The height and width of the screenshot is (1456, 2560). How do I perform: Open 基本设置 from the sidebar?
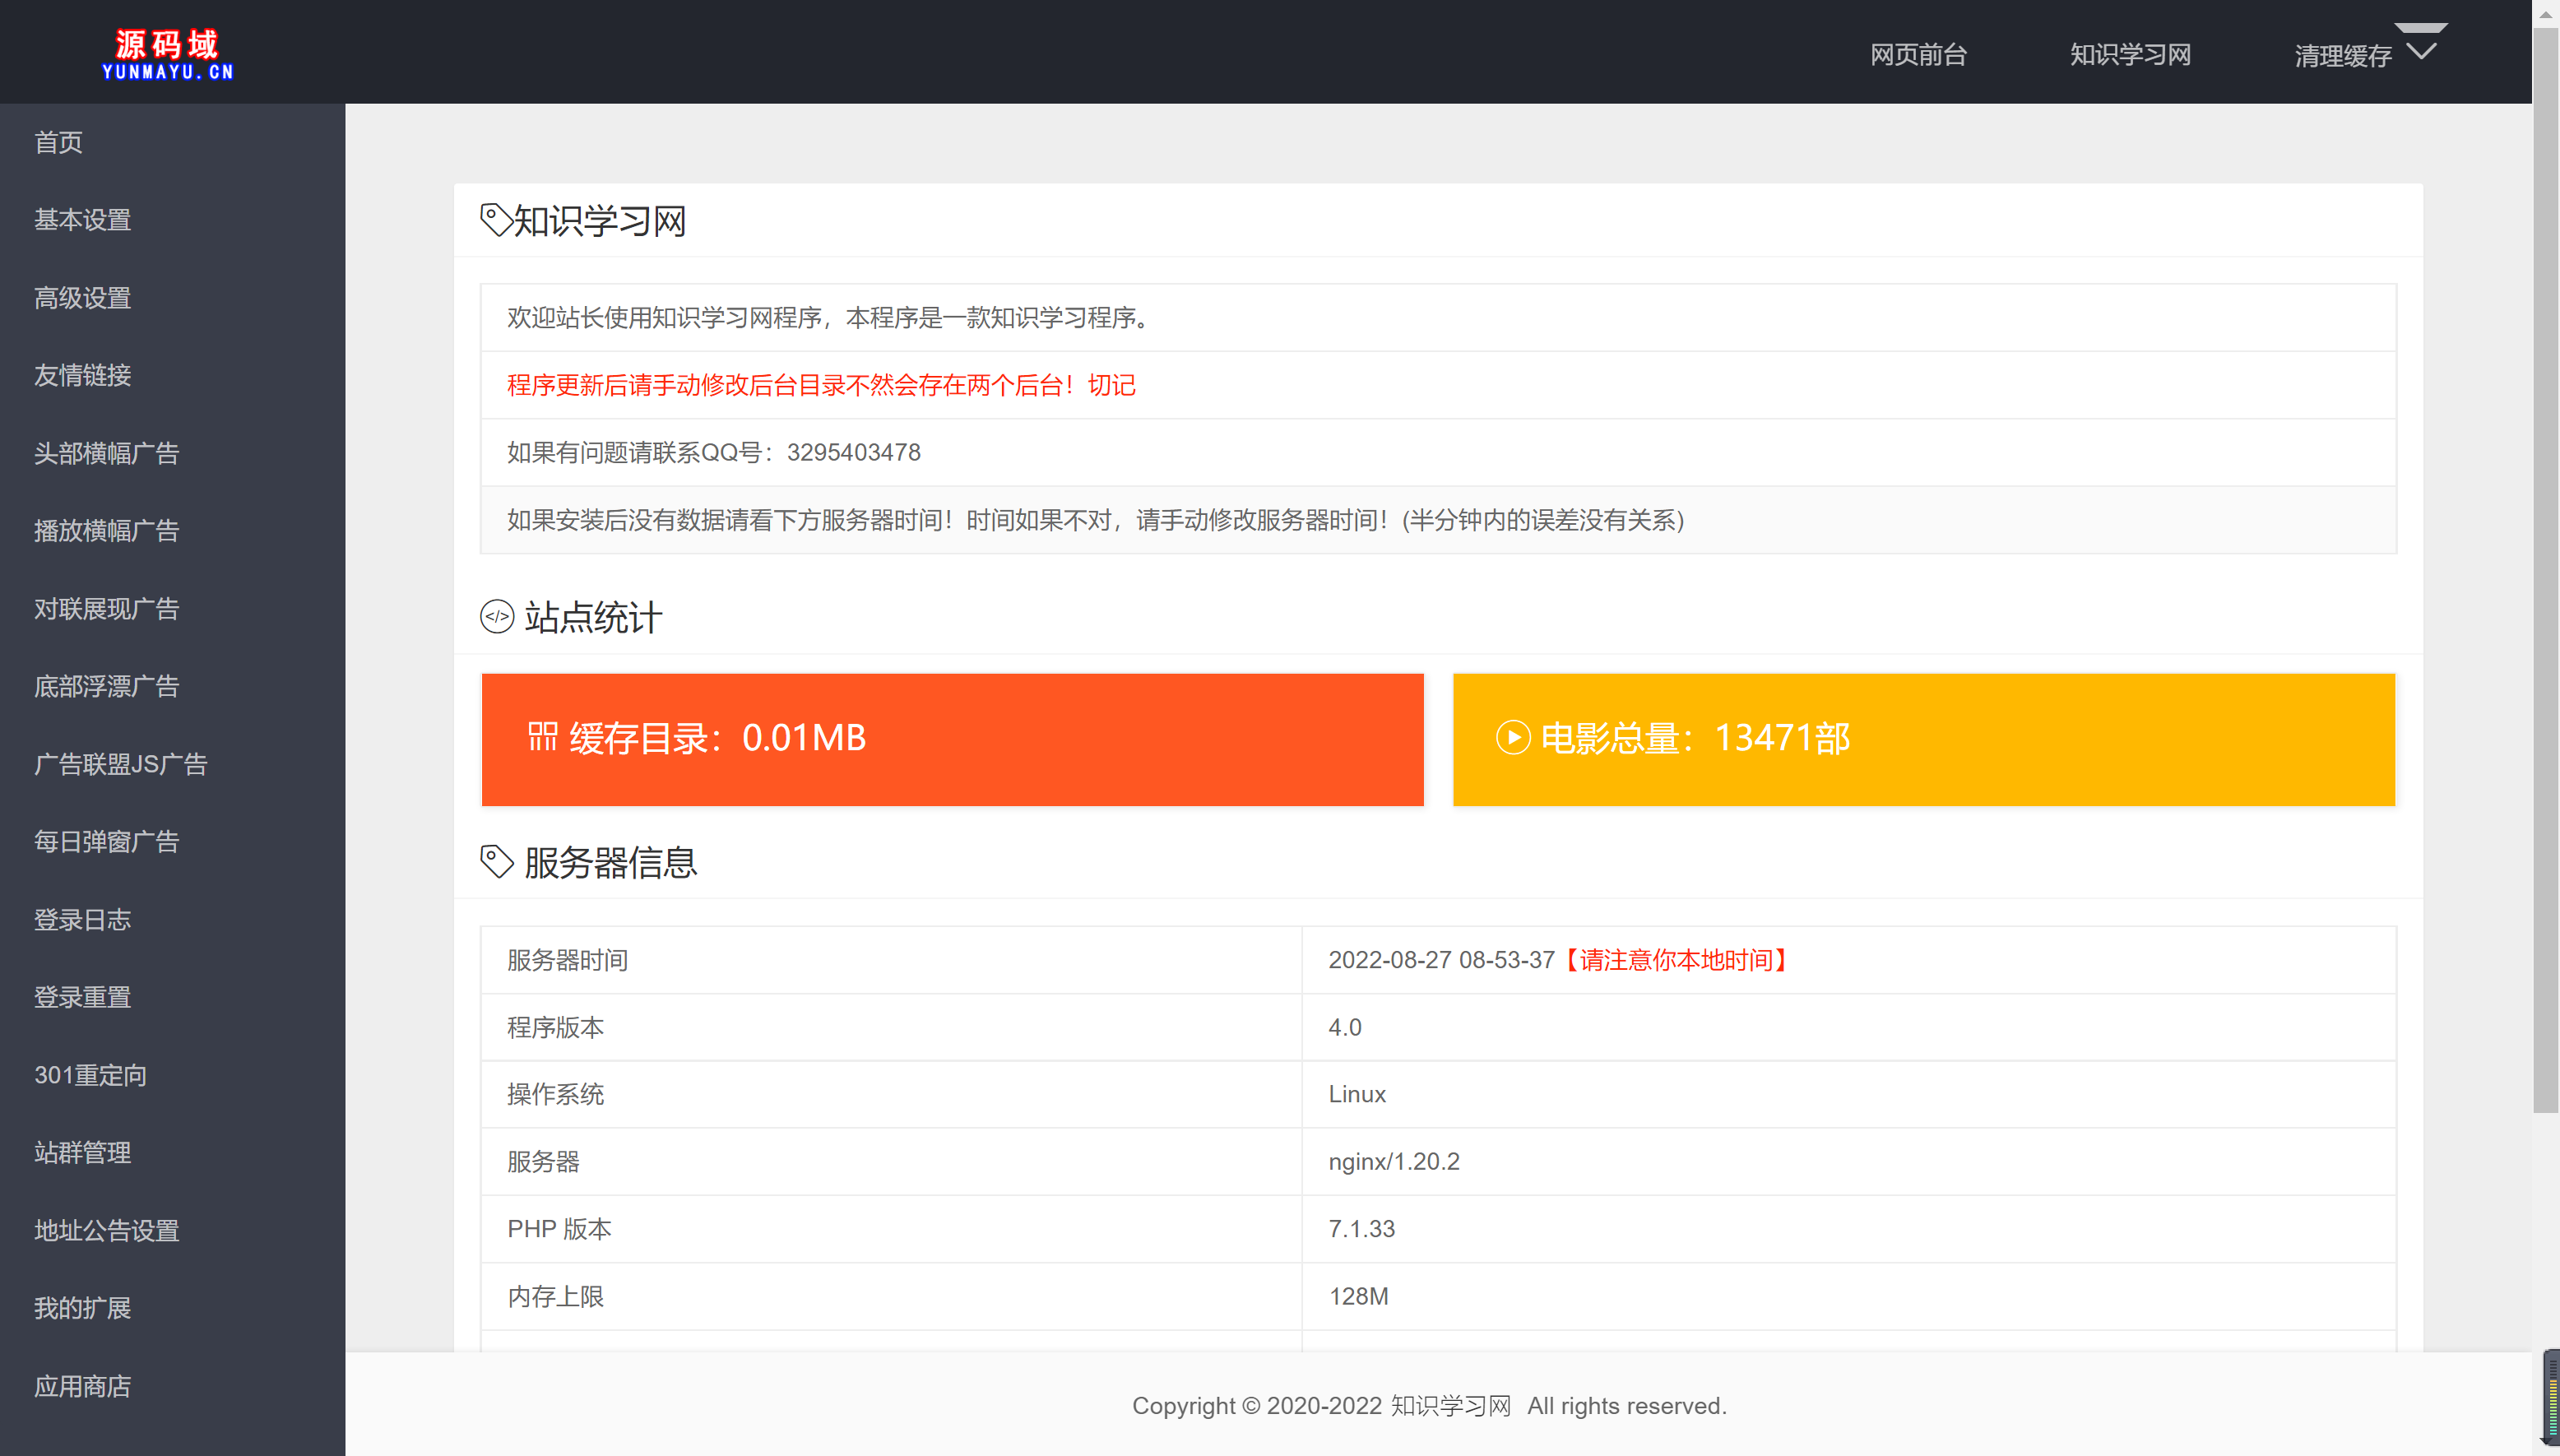coord(82,220)
